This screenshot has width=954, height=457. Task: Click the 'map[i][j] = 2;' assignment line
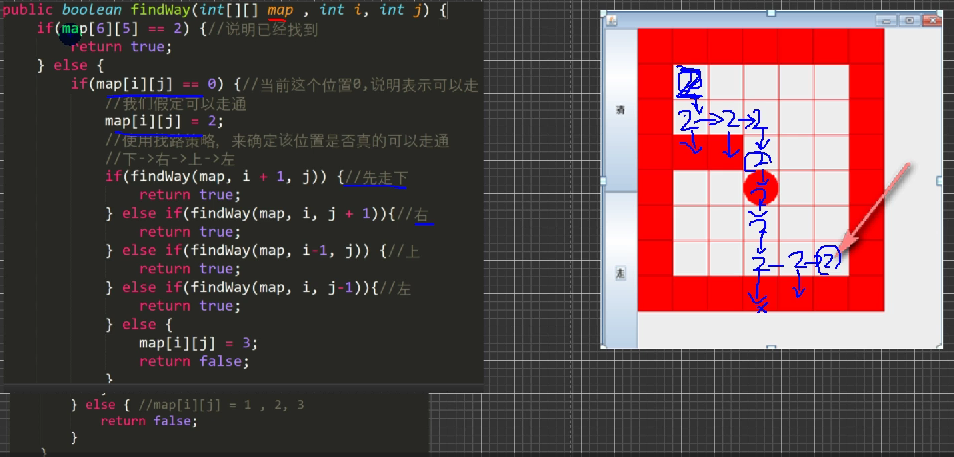[164, 120]
